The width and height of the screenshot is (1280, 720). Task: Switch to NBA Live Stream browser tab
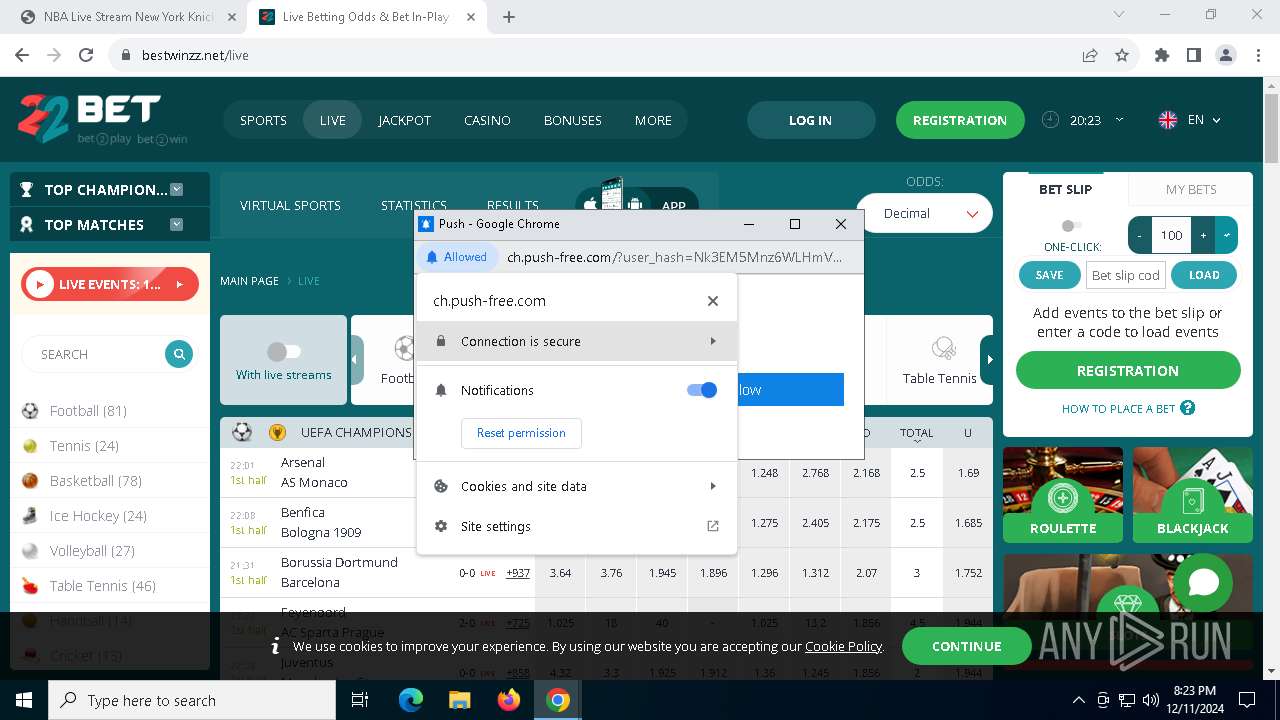[128, 17]
